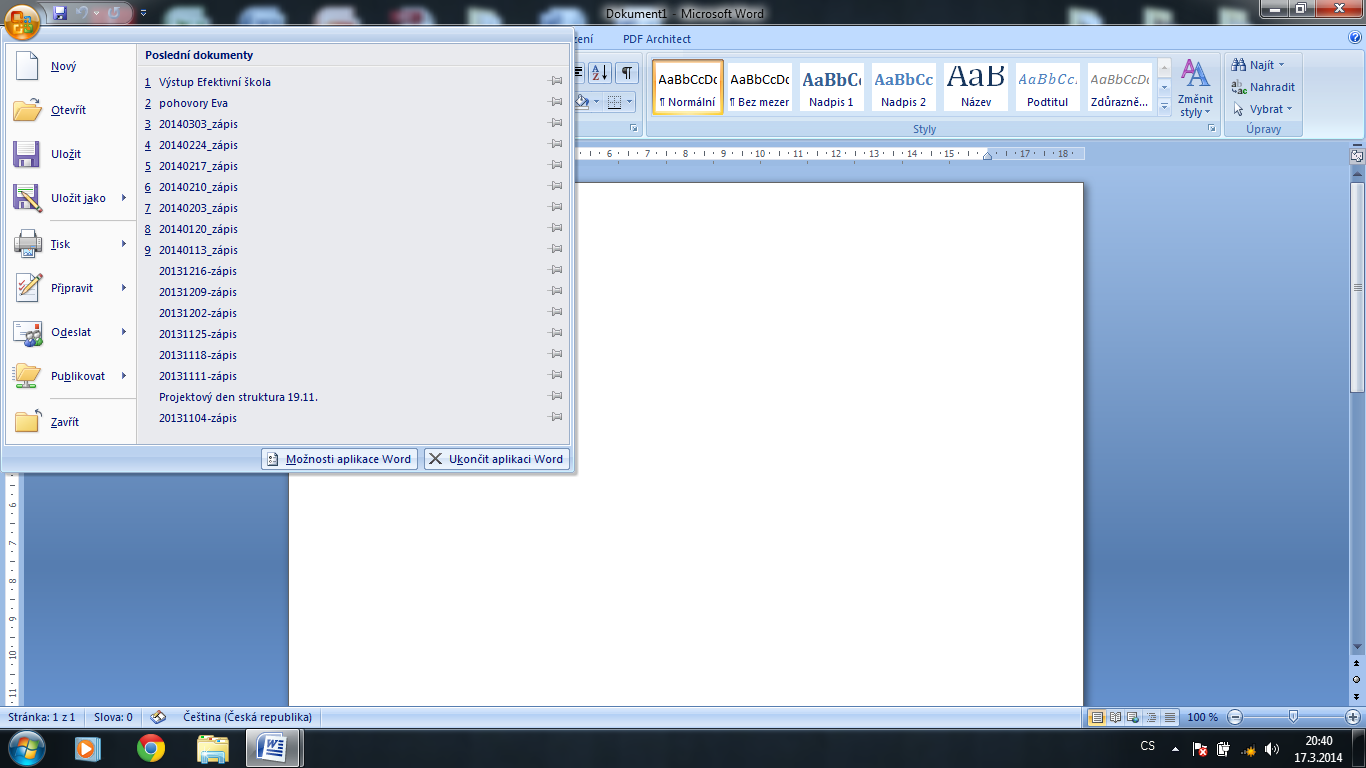Expand the Publikovat submenu arrow
The height and width of the screenshot is (768, 1366).
point(124,376)
